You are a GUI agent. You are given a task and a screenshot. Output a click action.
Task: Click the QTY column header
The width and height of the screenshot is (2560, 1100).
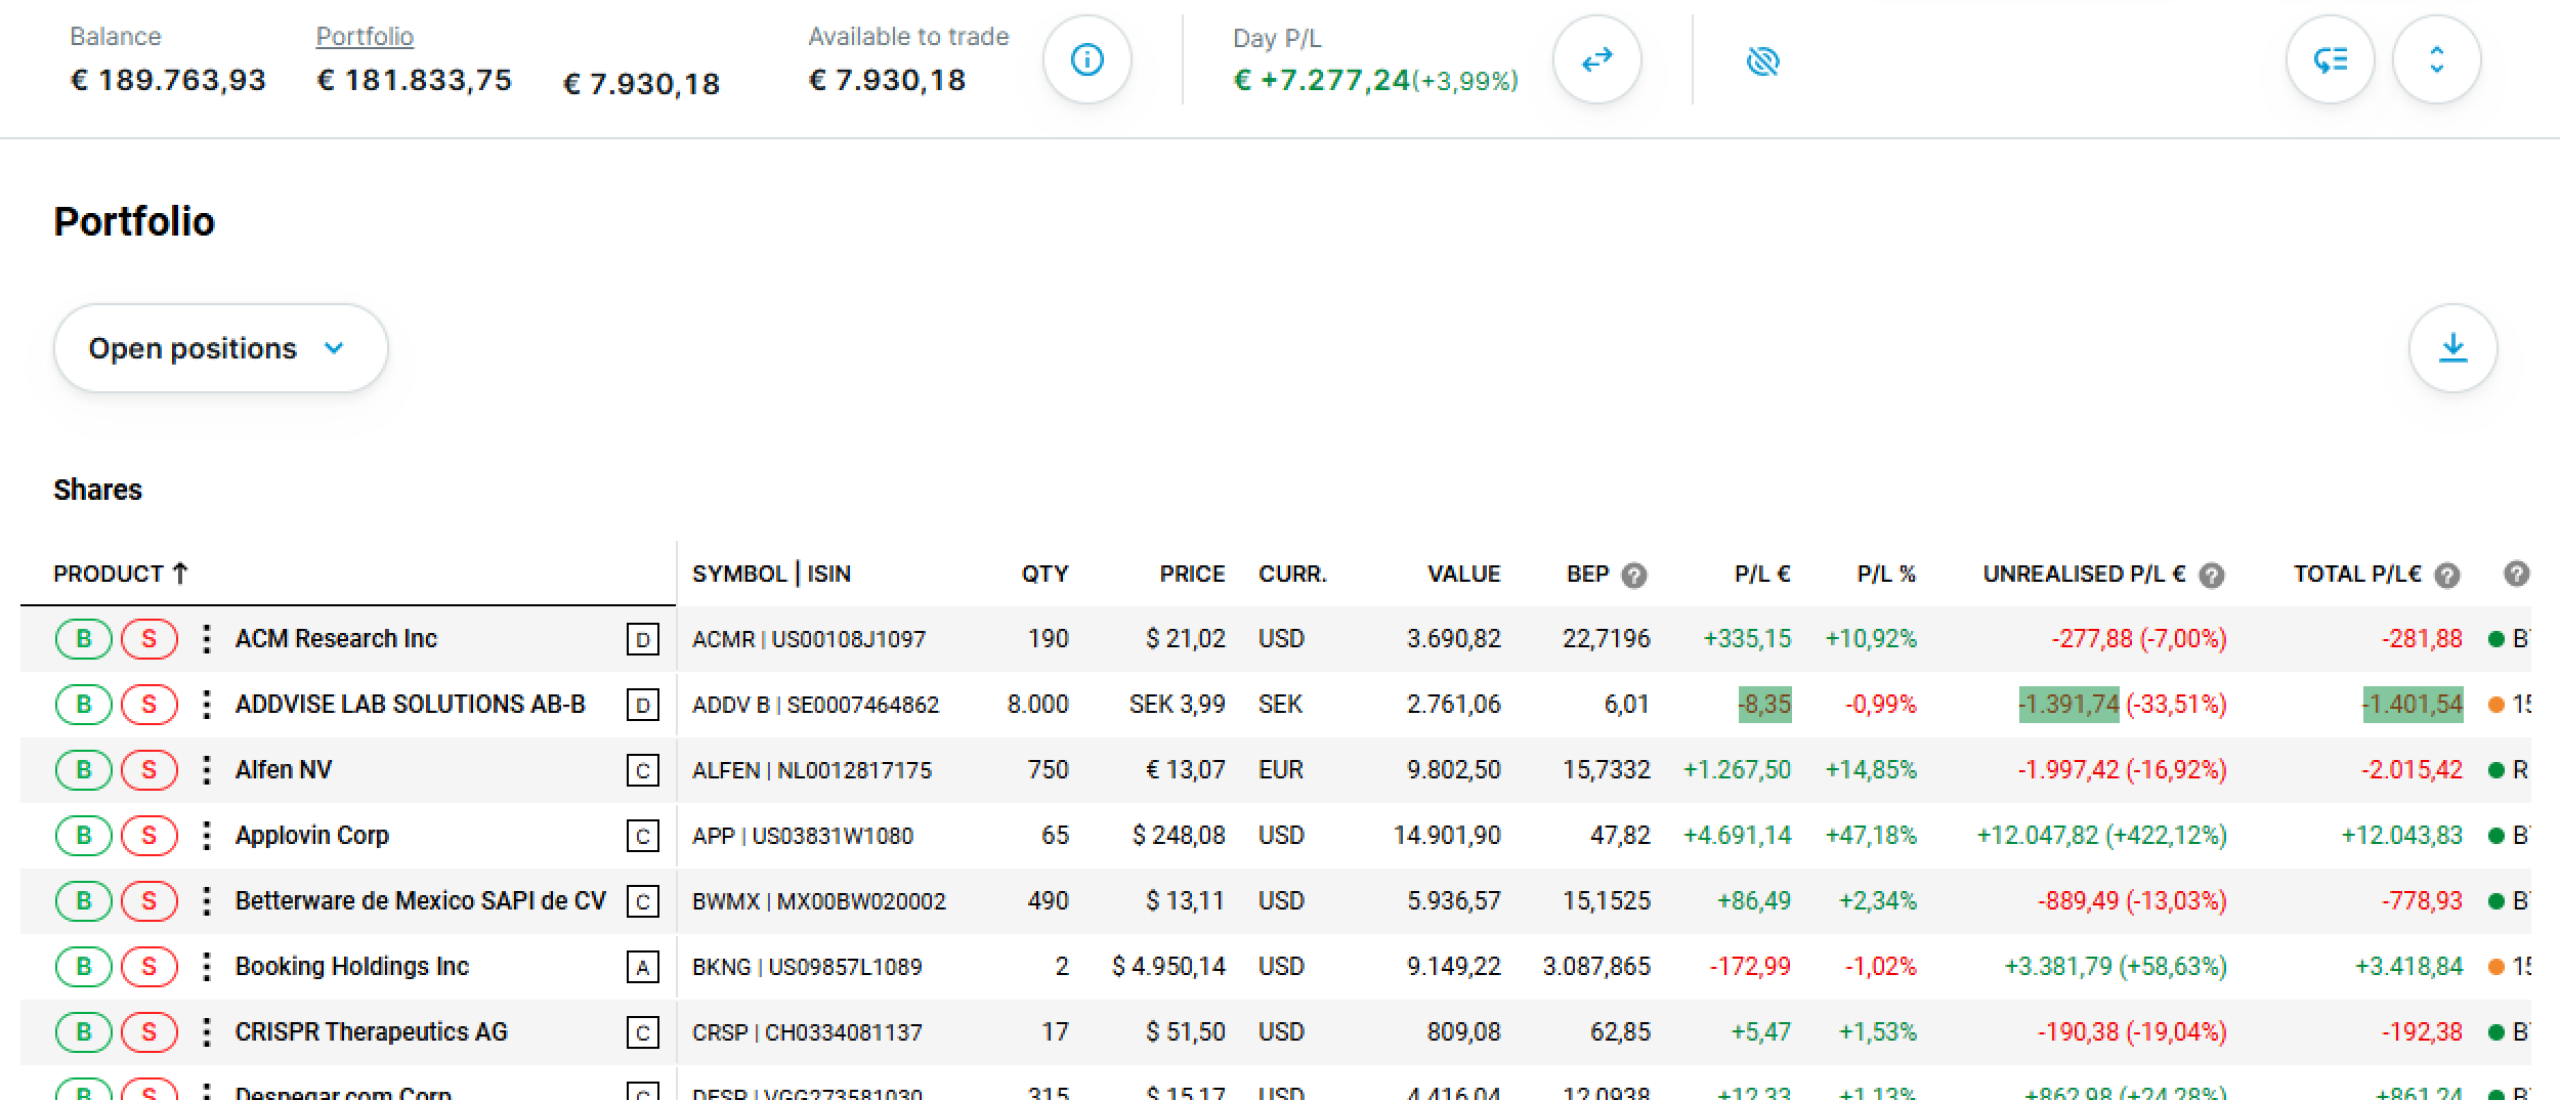click(x=1045, y=574)
